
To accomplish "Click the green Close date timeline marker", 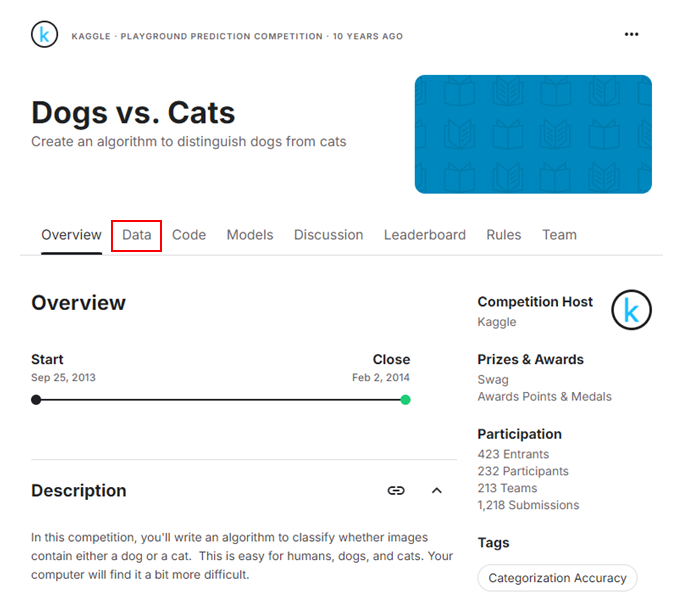I will [405, 400].
